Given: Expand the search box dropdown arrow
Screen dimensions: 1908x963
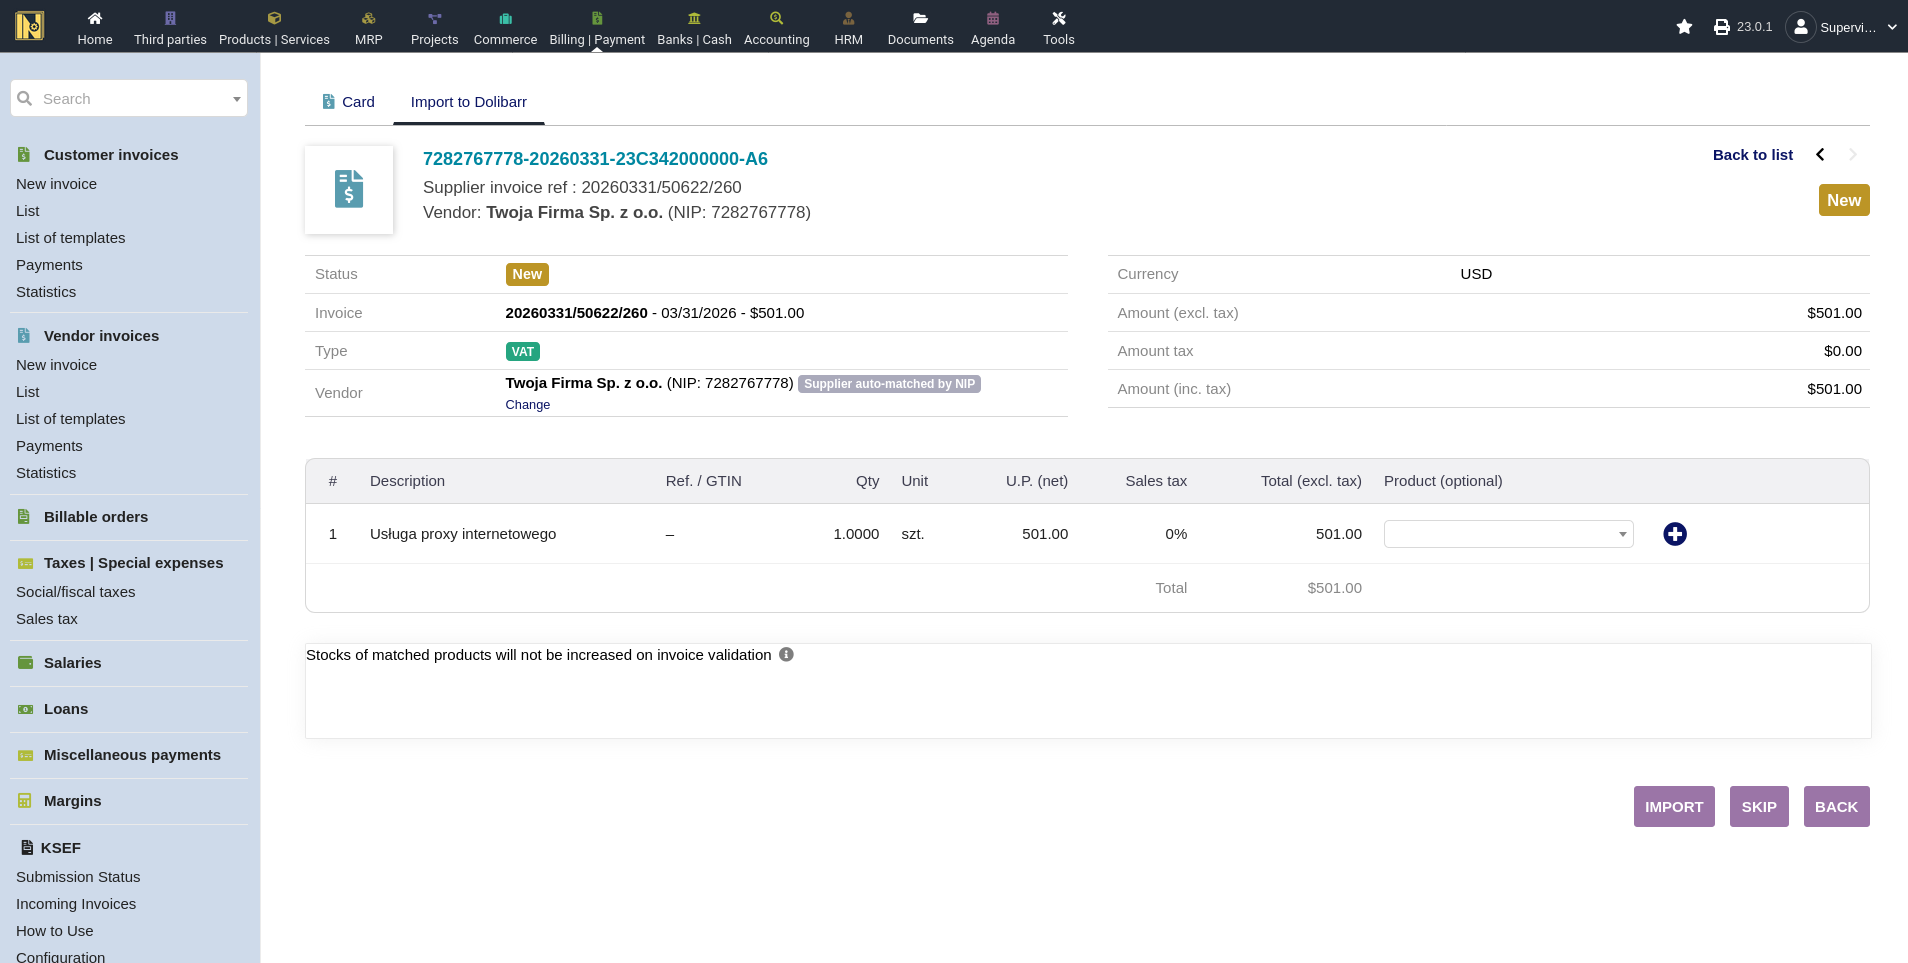Looking at the screenshot, I should [236, 99].
